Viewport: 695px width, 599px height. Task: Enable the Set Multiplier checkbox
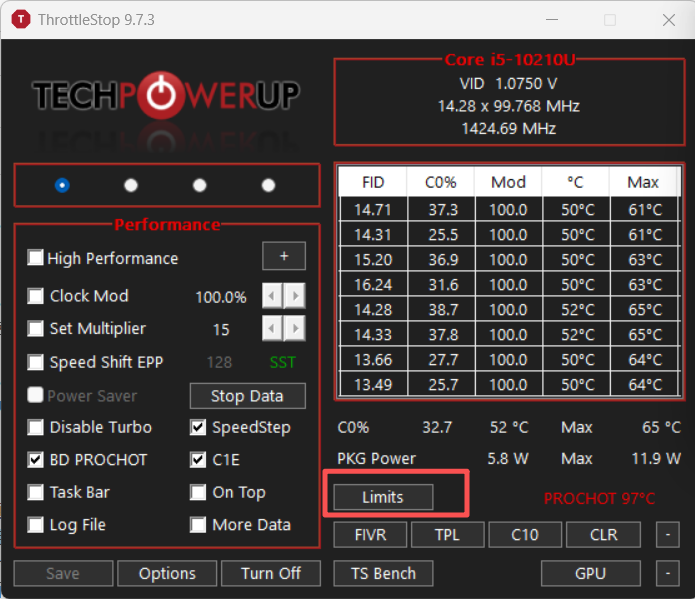[35, 329]
